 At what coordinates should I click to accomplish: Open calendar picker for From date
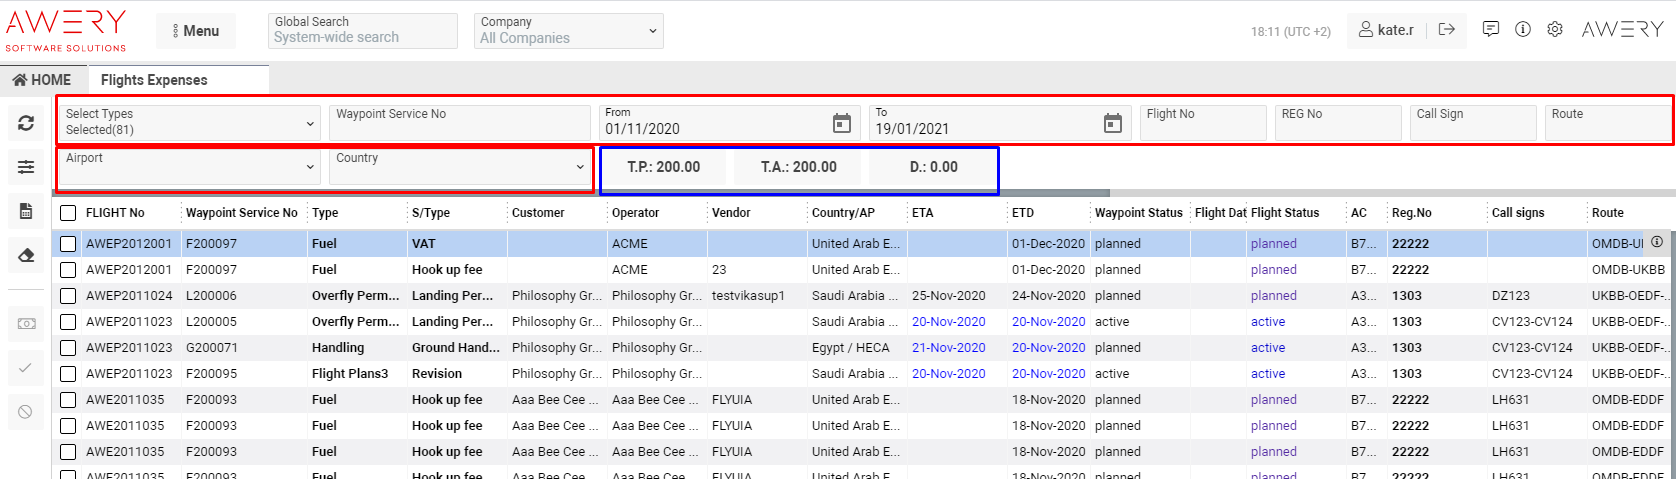tap(842, 123)
